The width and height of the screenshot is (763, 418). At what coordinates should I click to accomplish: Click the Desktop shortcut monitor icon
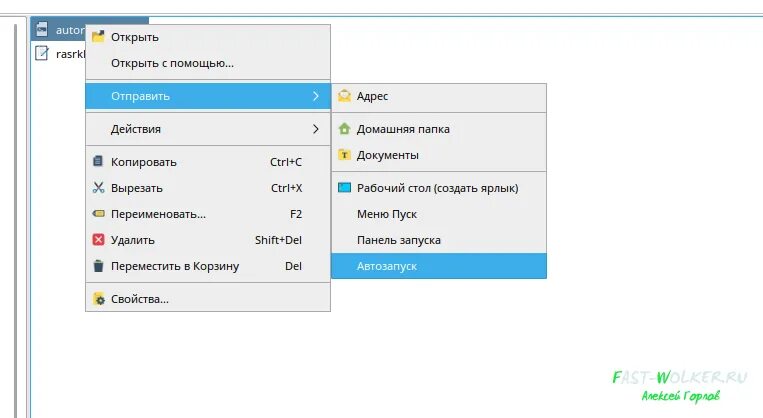click(x=345, y=188)
